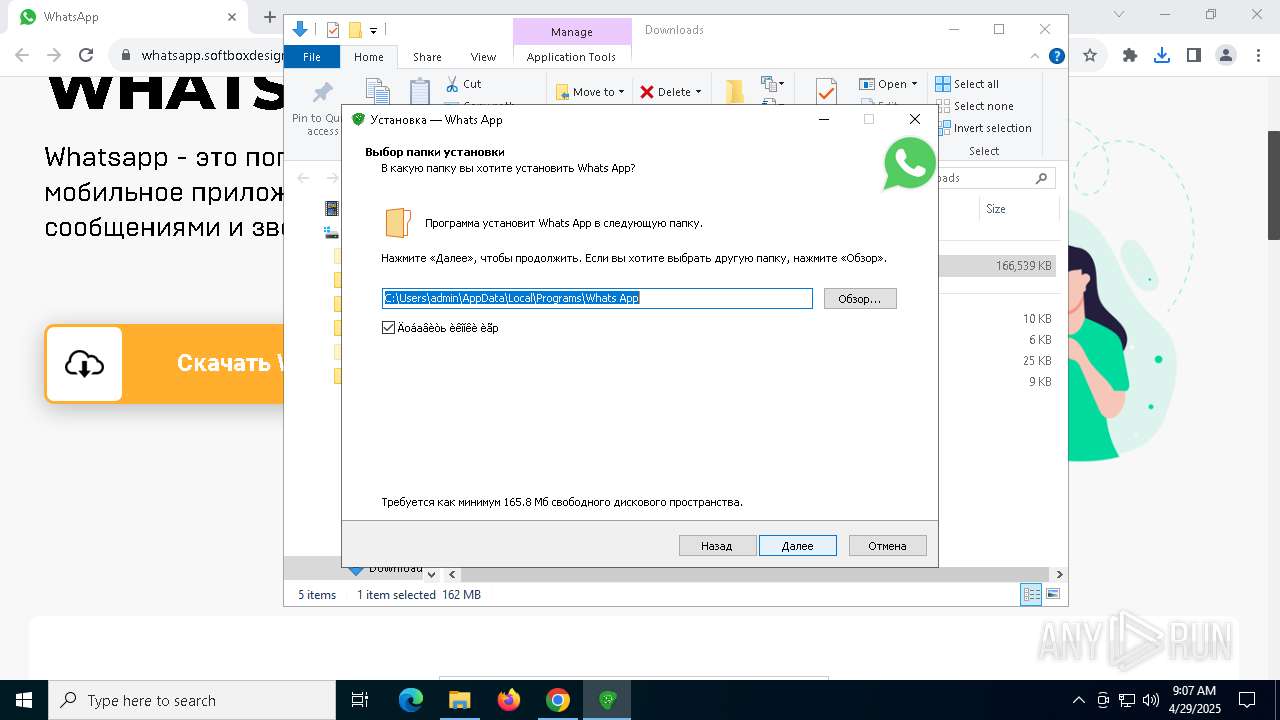Click the Explorer search magnifier icon

(x=1041, y=178)
